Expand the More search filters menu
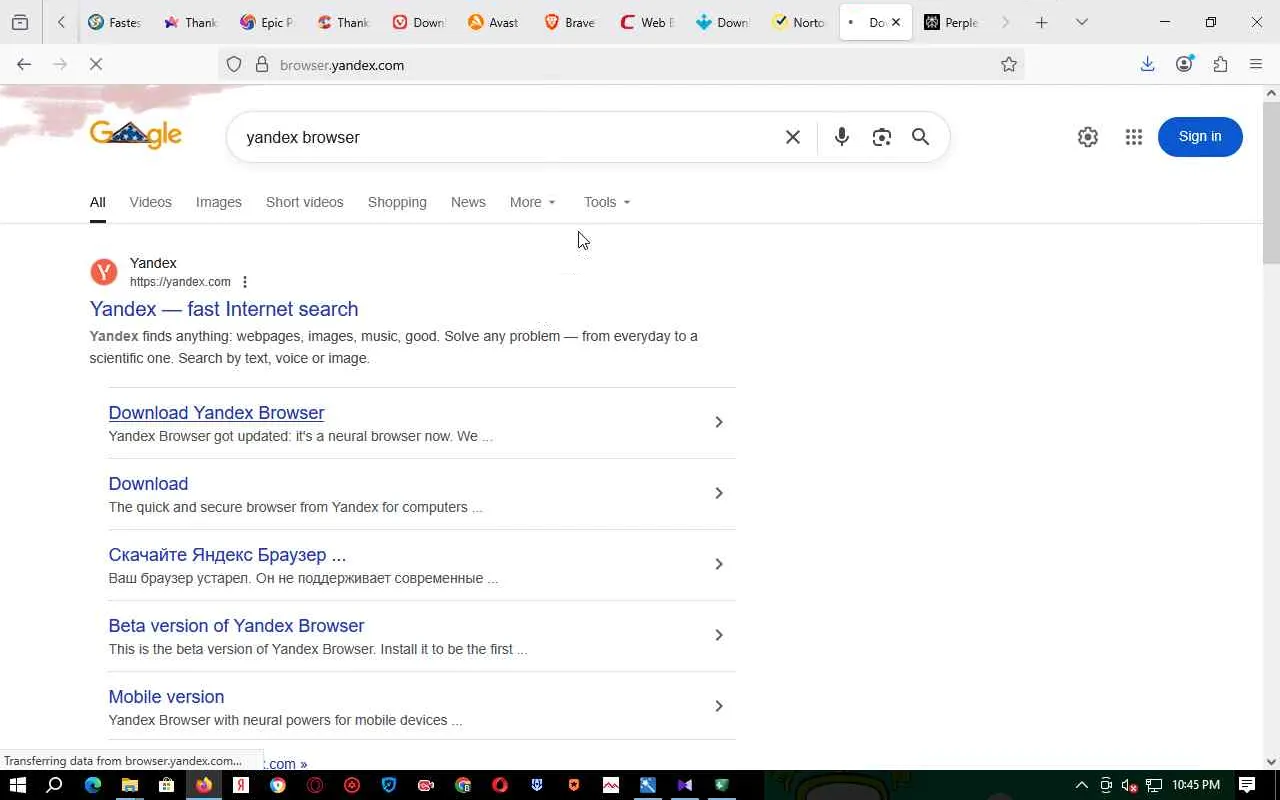Viewport: 1280px width, 800px height. (532, 202)
